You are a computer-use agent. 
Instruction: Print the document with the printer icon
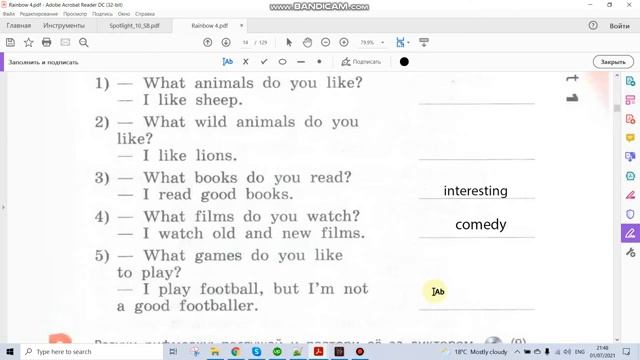tap(47, 42)
